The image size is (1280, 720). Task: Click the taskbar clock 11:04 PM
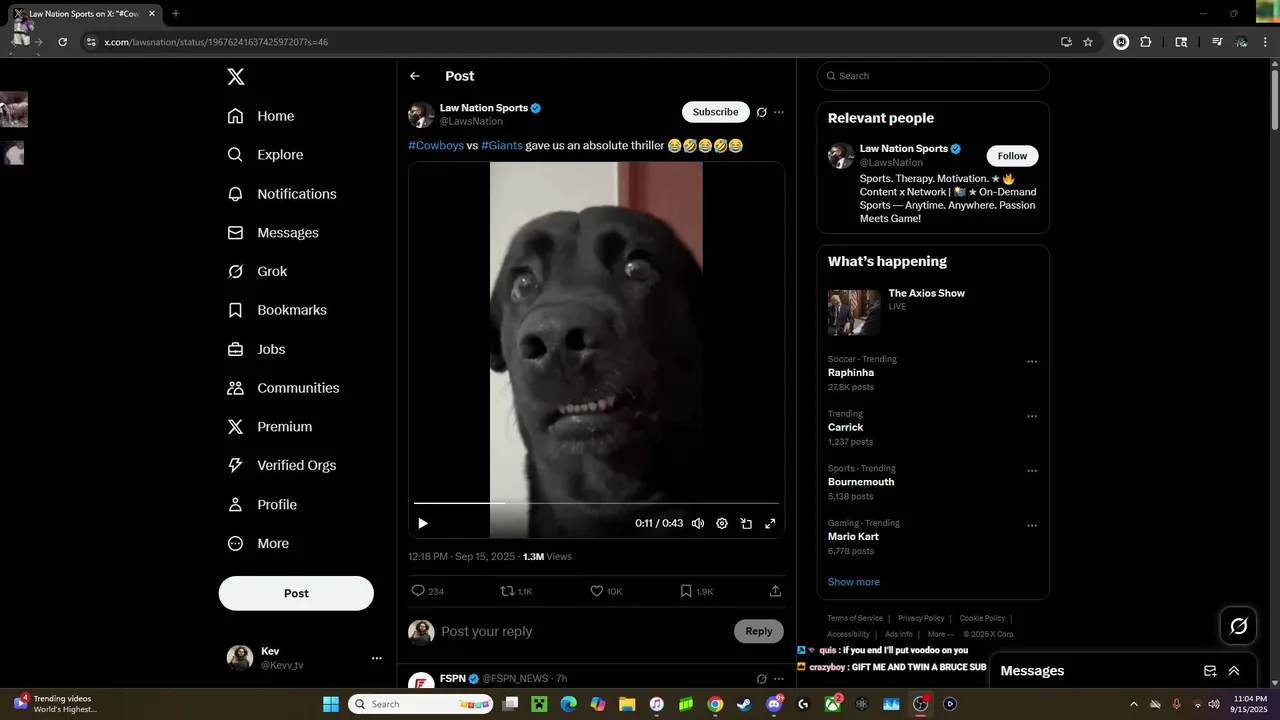(x=1251, y=704)
